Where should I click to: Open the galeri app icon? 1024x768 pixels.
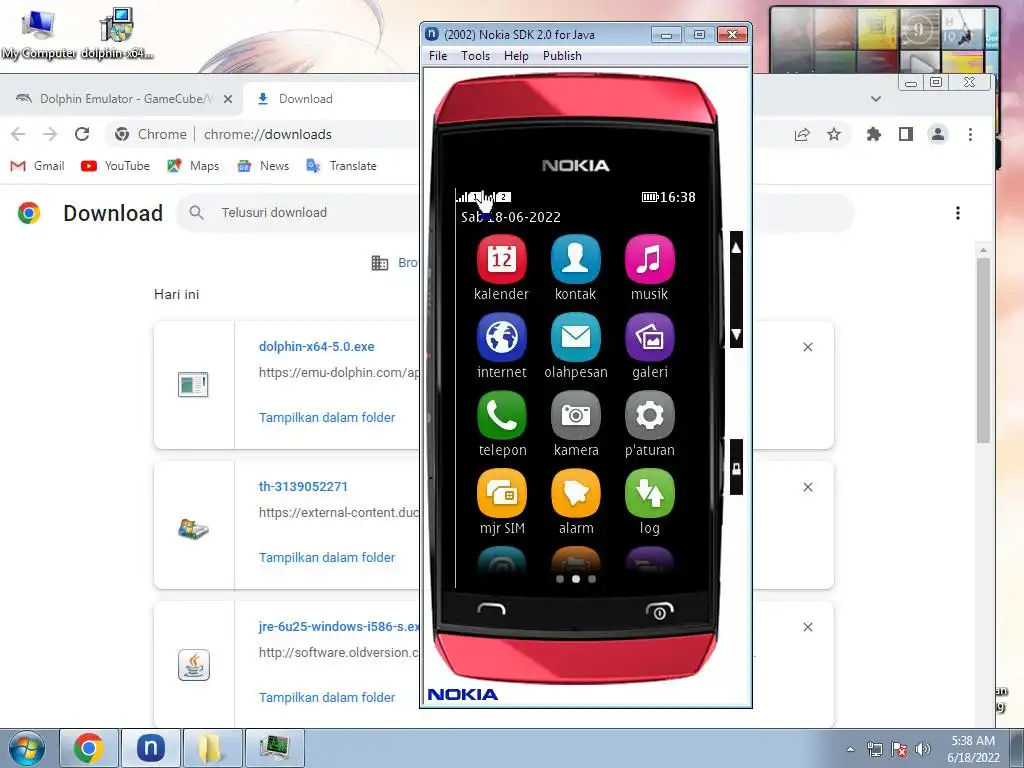649,338
